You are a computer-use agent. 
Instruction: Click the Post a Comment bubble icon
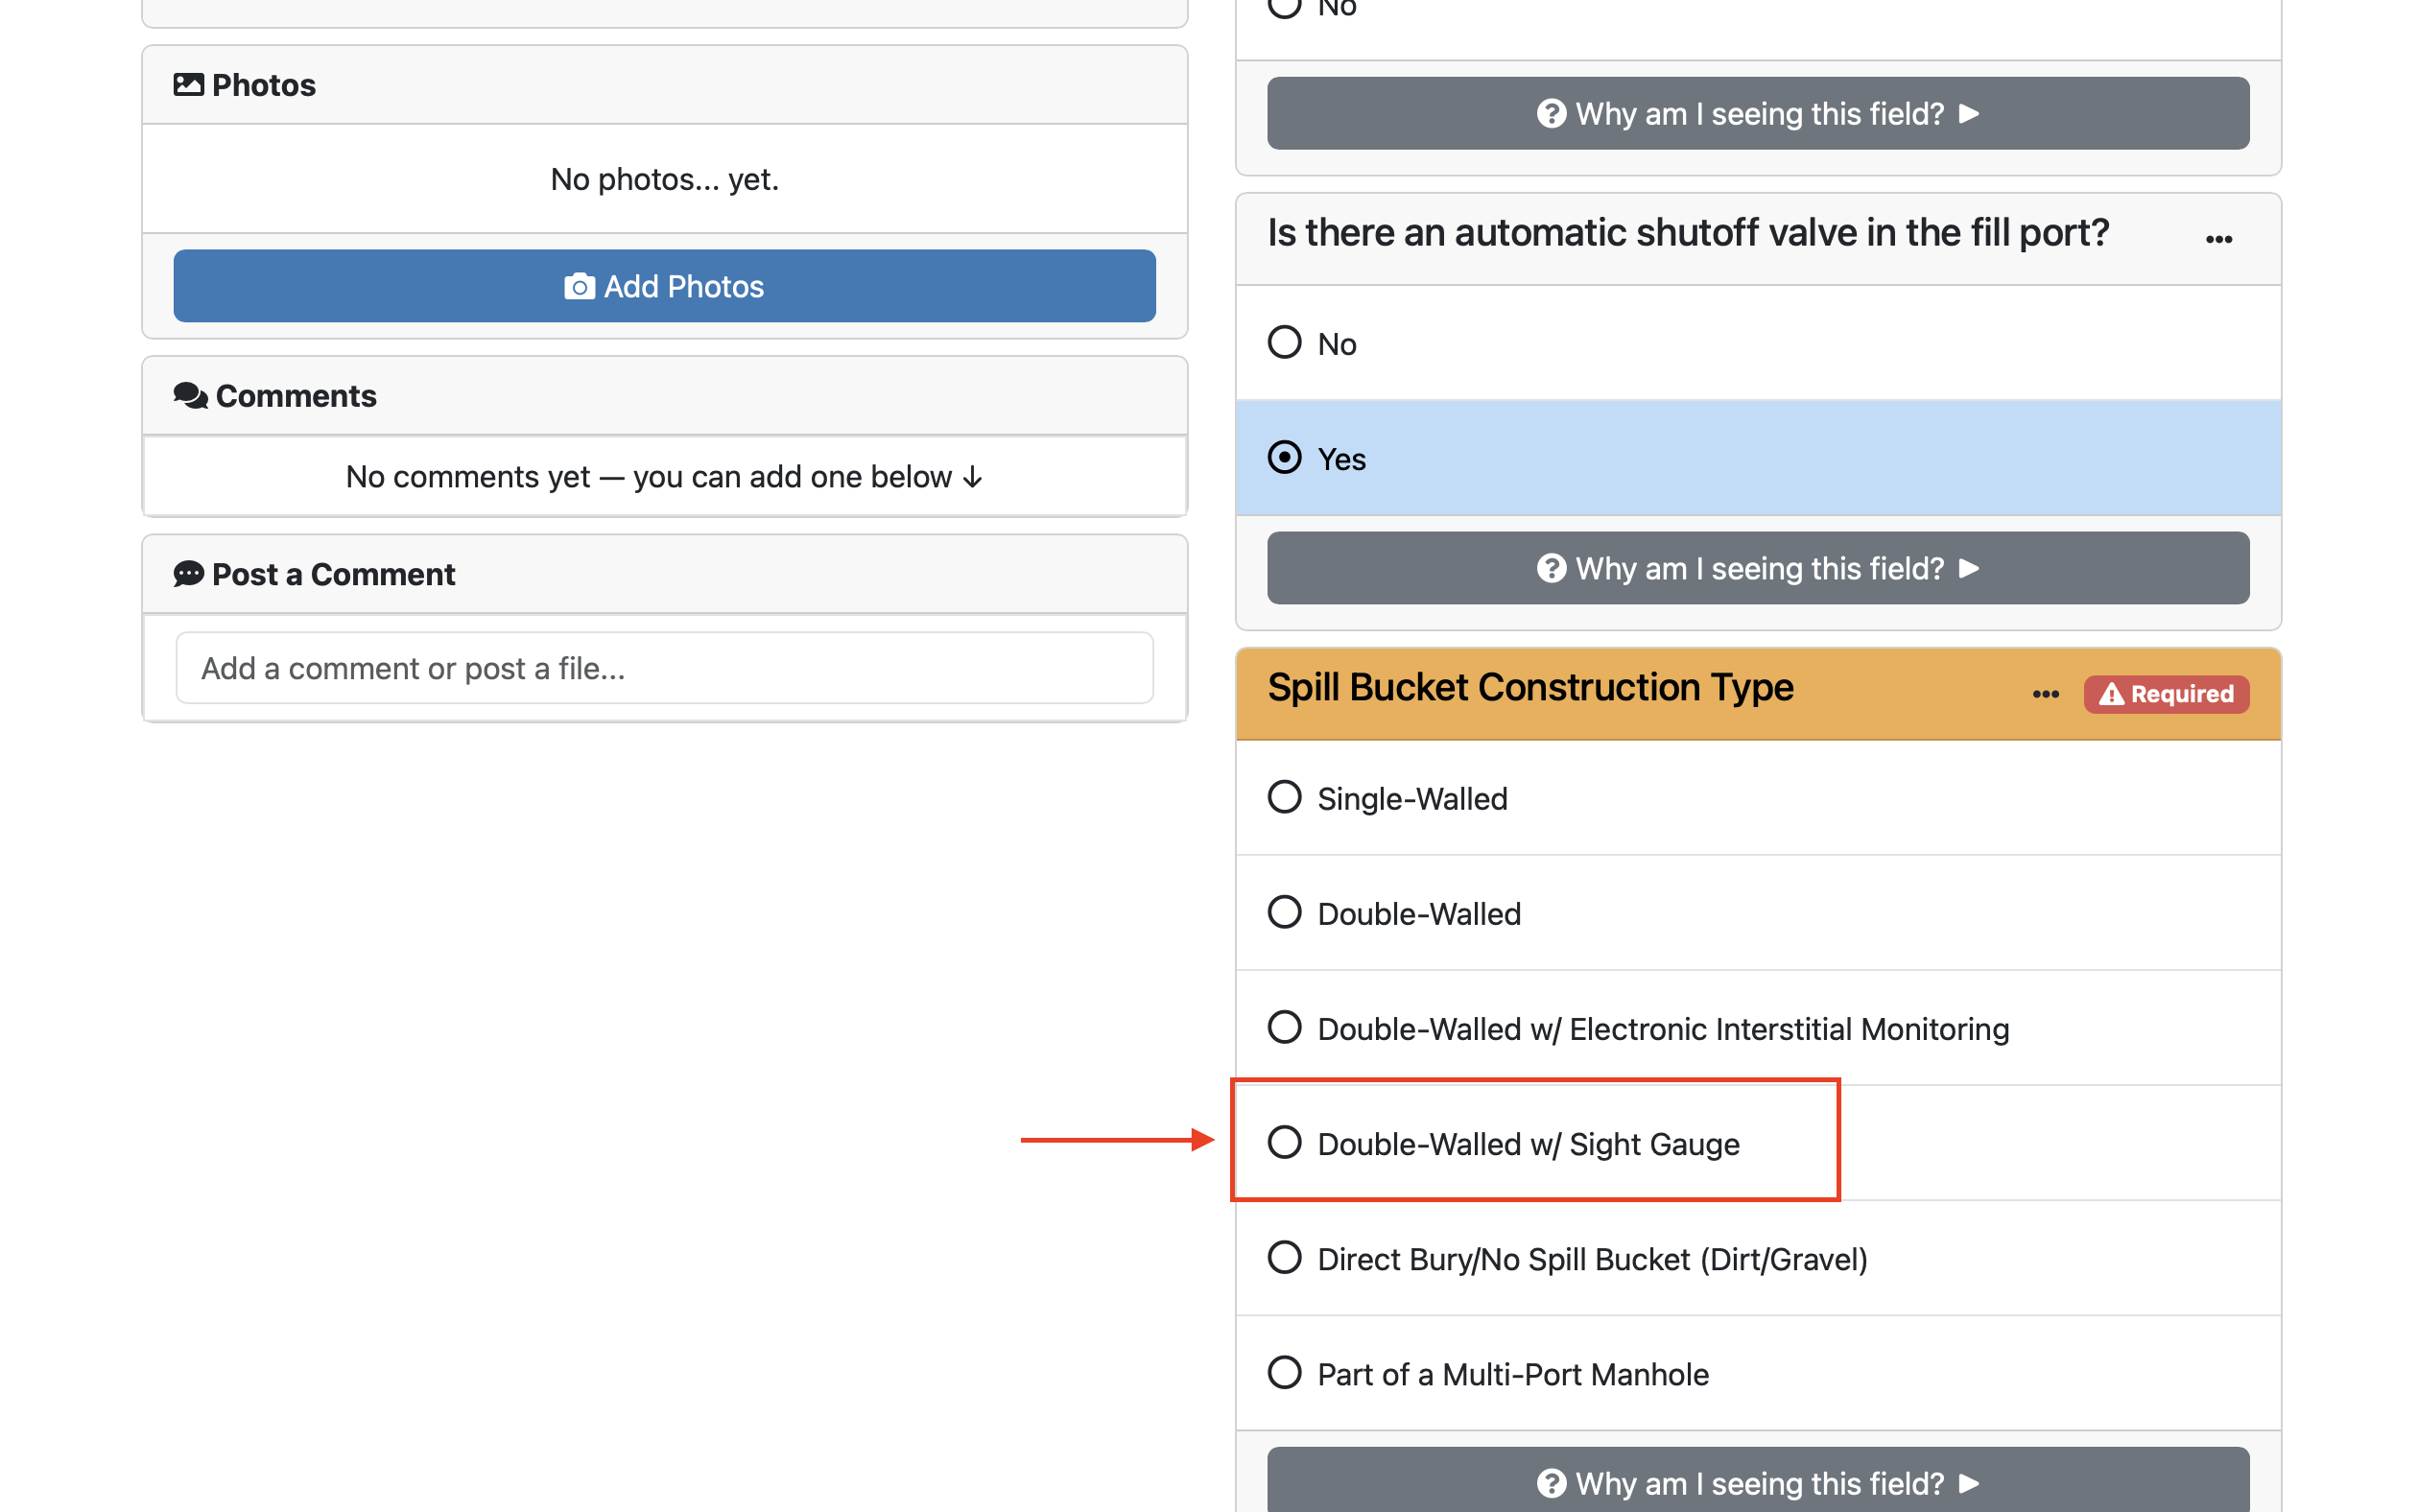188,574
